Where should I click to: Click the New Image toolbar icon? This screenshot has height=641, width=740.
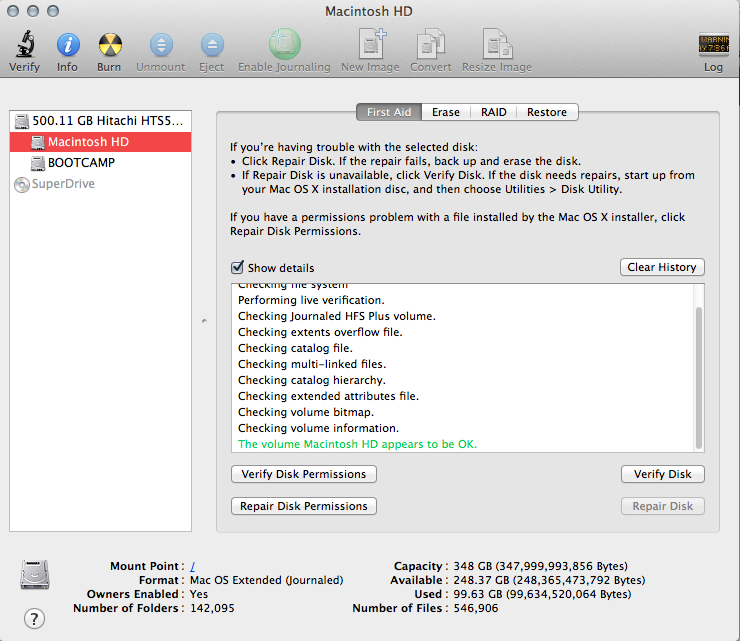[371, 43]
